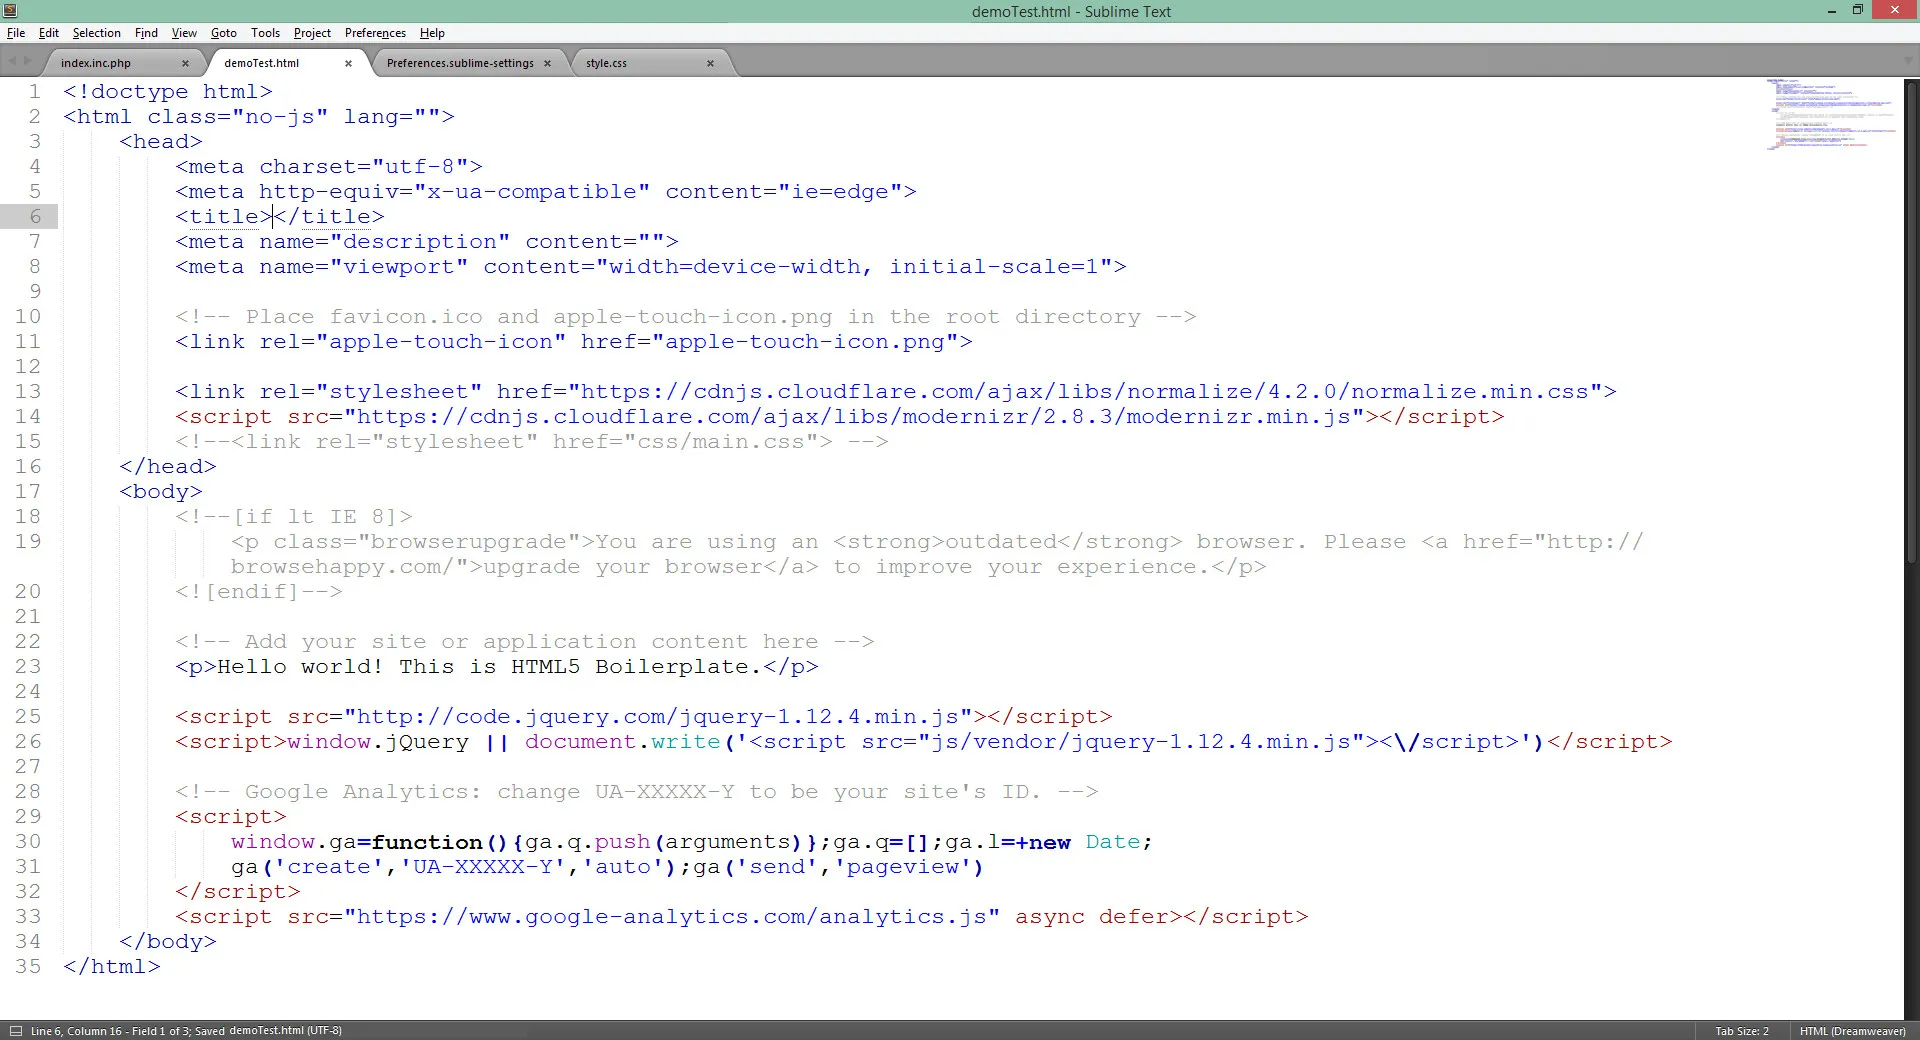Open the Tab Size: 2 selector
The image size is (1920, 1040).
tap(1742, 1031)
